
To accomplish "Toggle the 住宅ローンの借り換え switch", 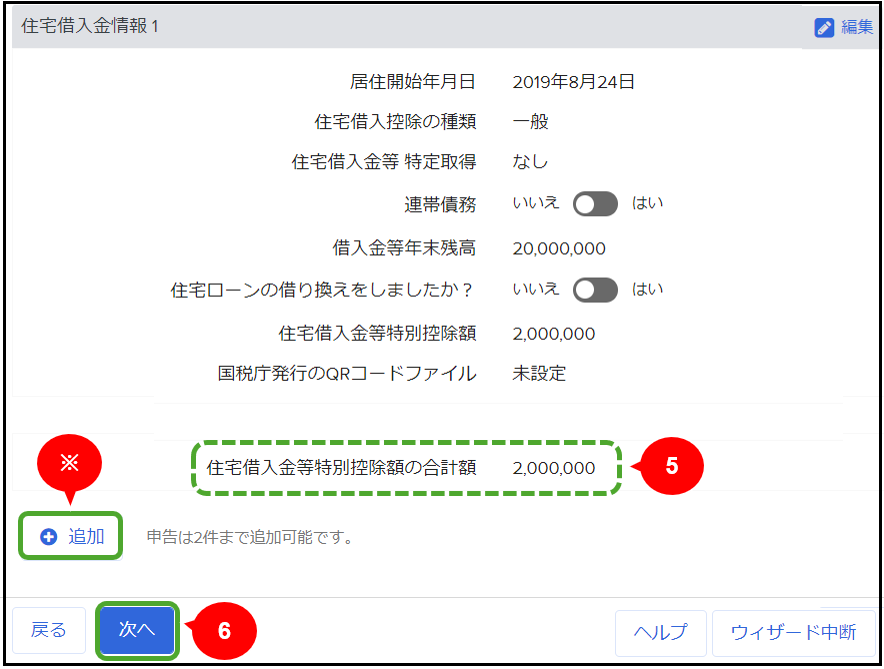I will 595,290.
